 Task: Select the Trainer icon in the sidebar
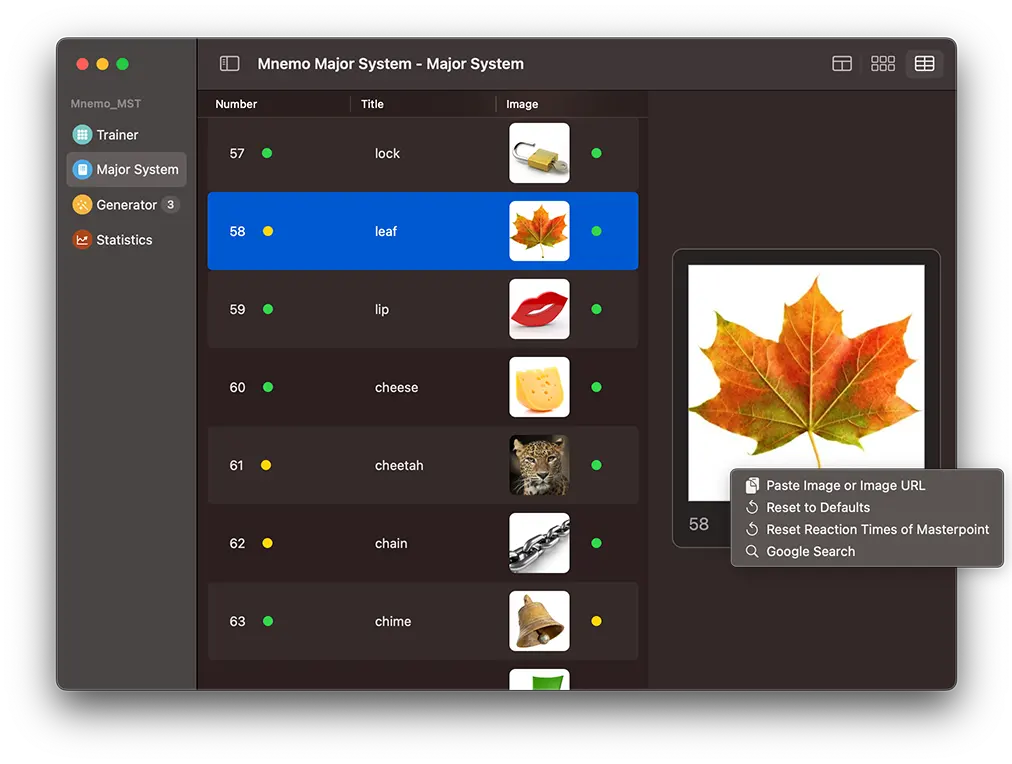point(82,134)
